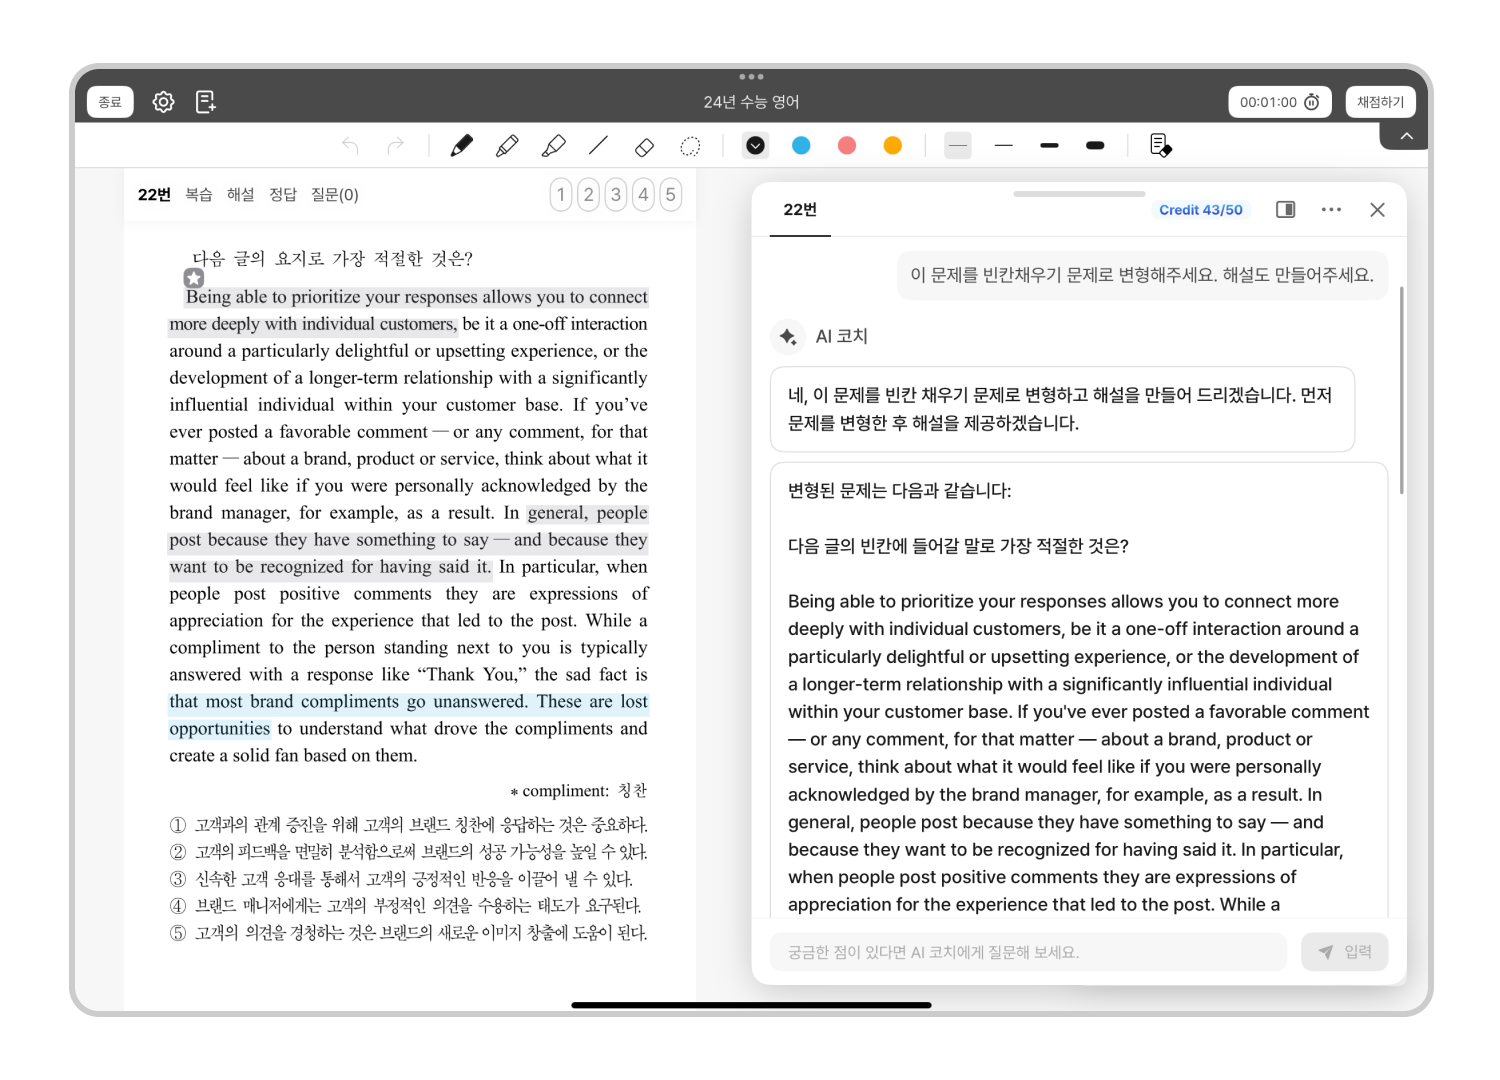Image resolution: width=1500 pixels, height=1080 pixels.
Task: Select the thinnest stroke width
Action: tap(958, 146)
